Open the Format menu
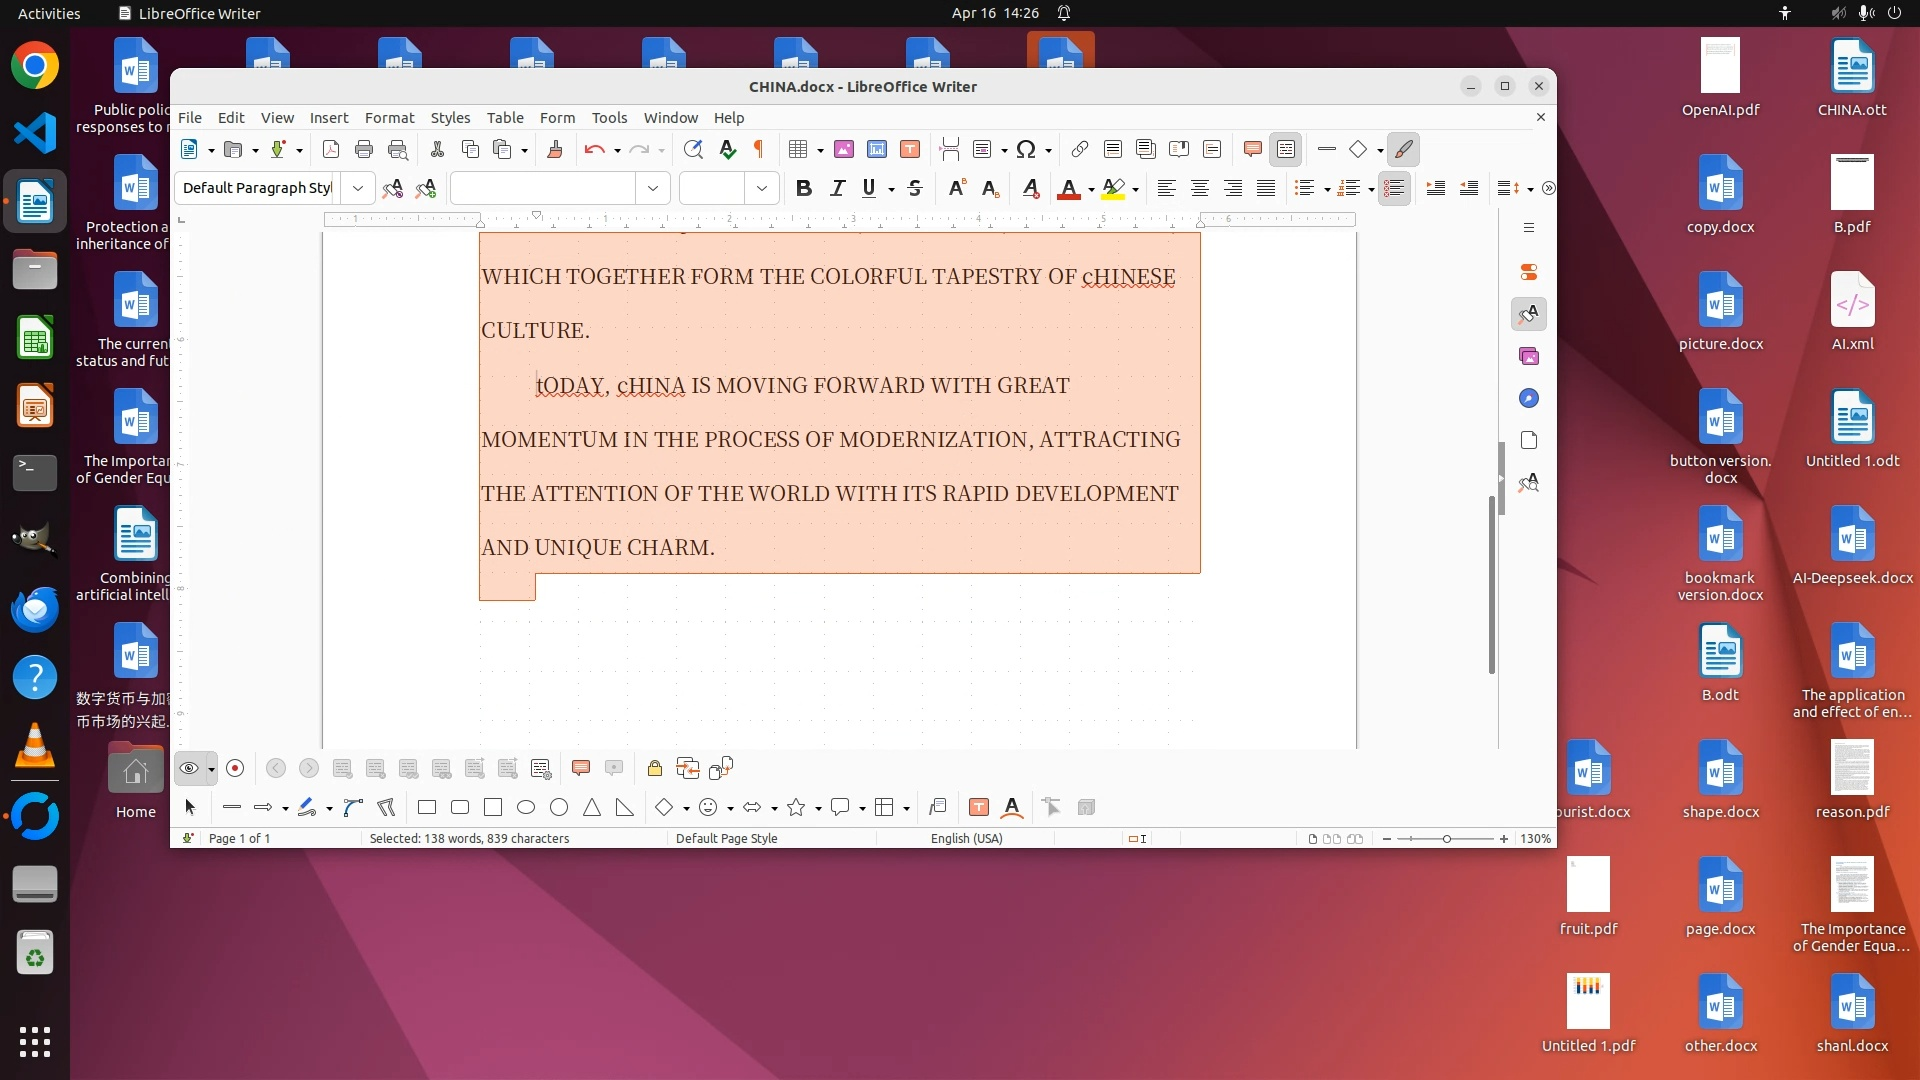1920x1080 pixels. click(x=389, y=118)
